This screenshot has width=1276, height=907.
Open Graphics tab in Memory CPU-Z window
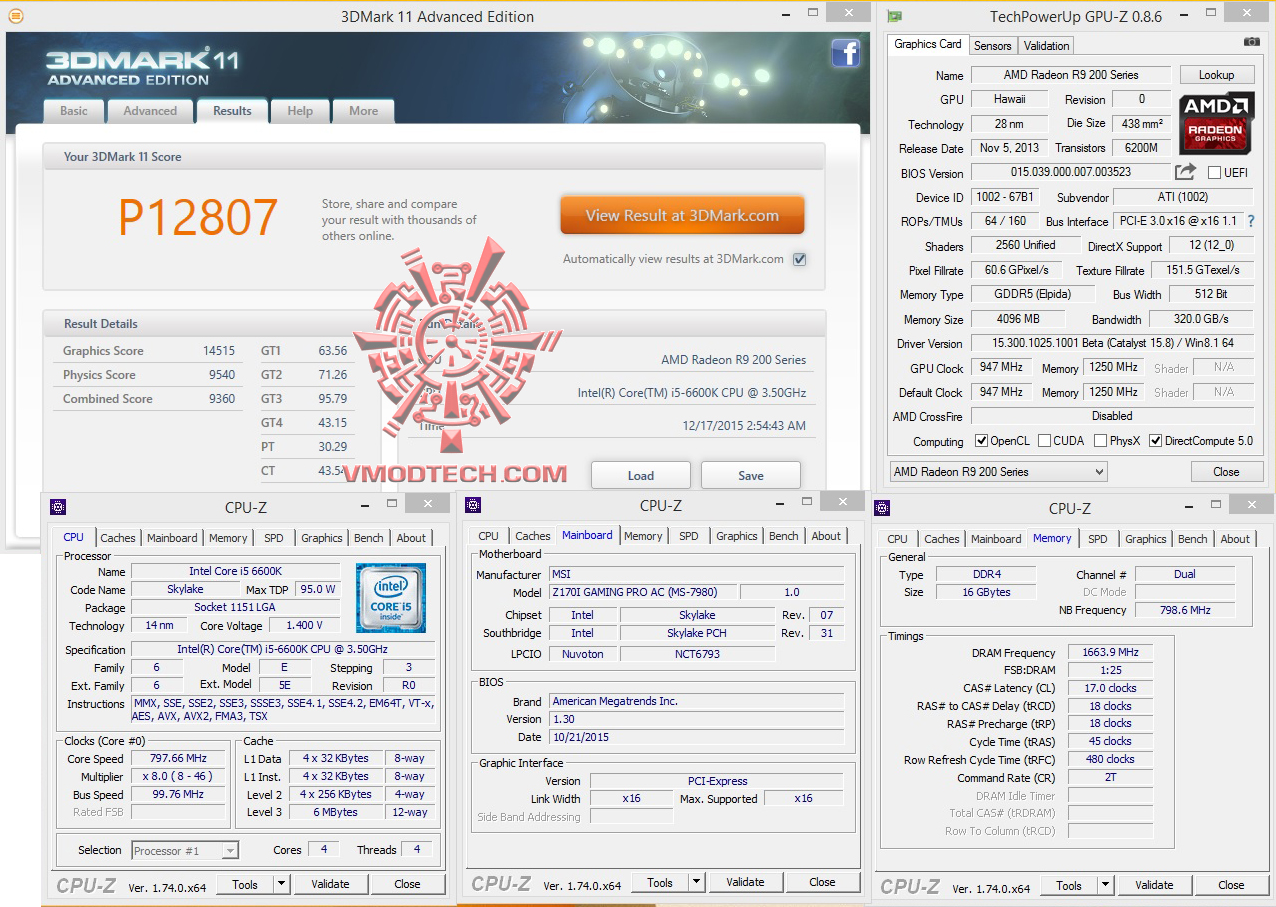click(x=1146, y=539)
